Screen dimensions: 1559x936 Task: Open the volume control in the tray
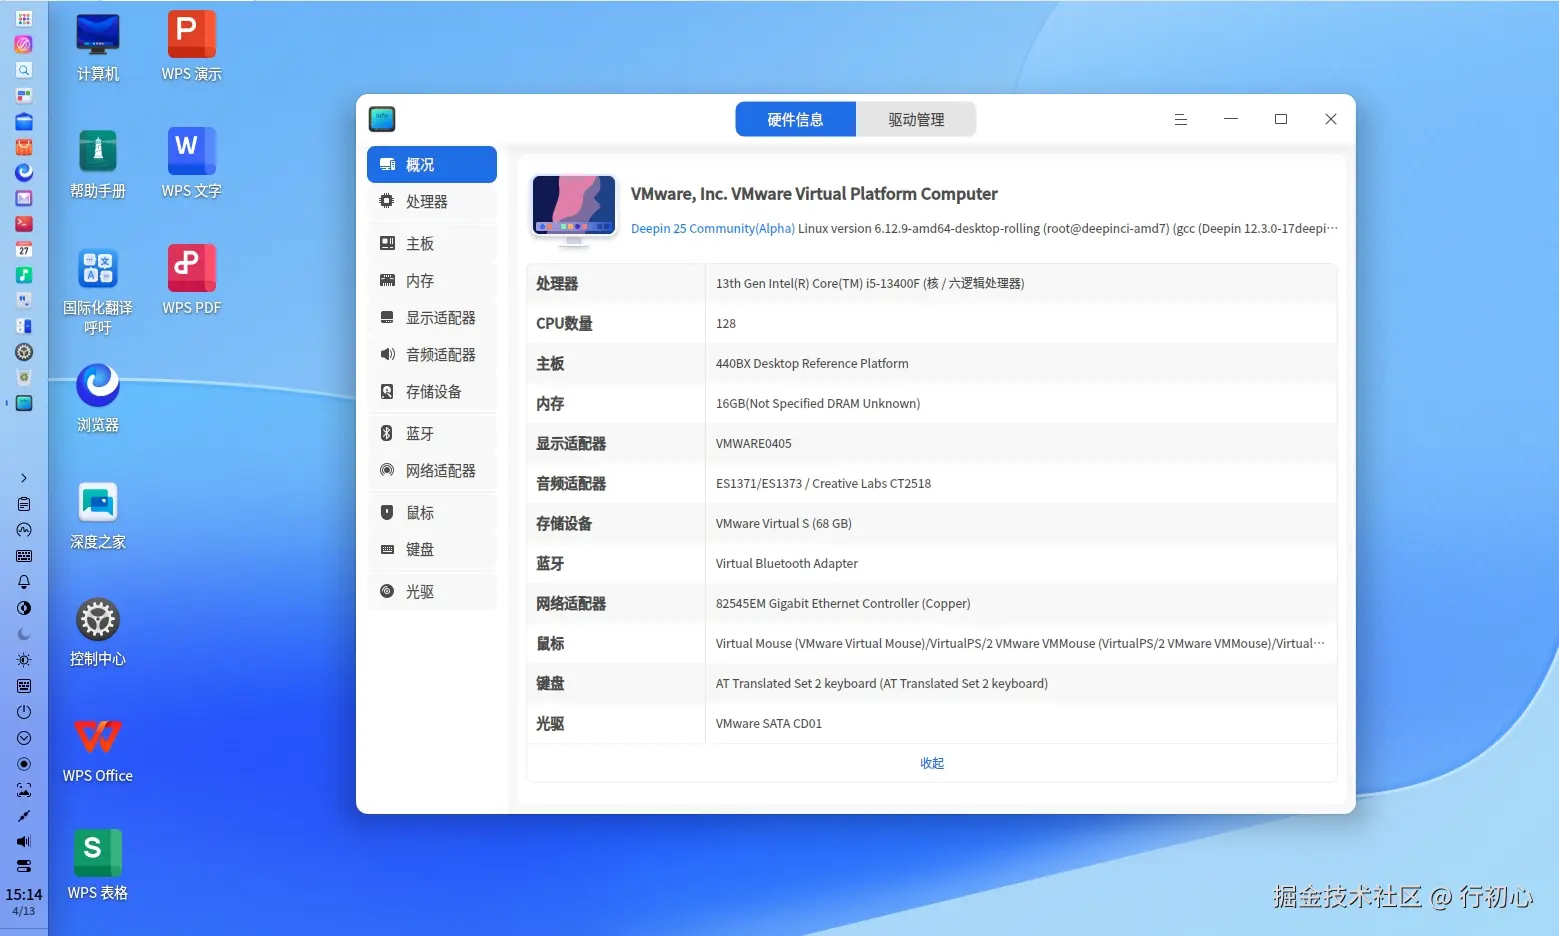[x=24, y=841]
